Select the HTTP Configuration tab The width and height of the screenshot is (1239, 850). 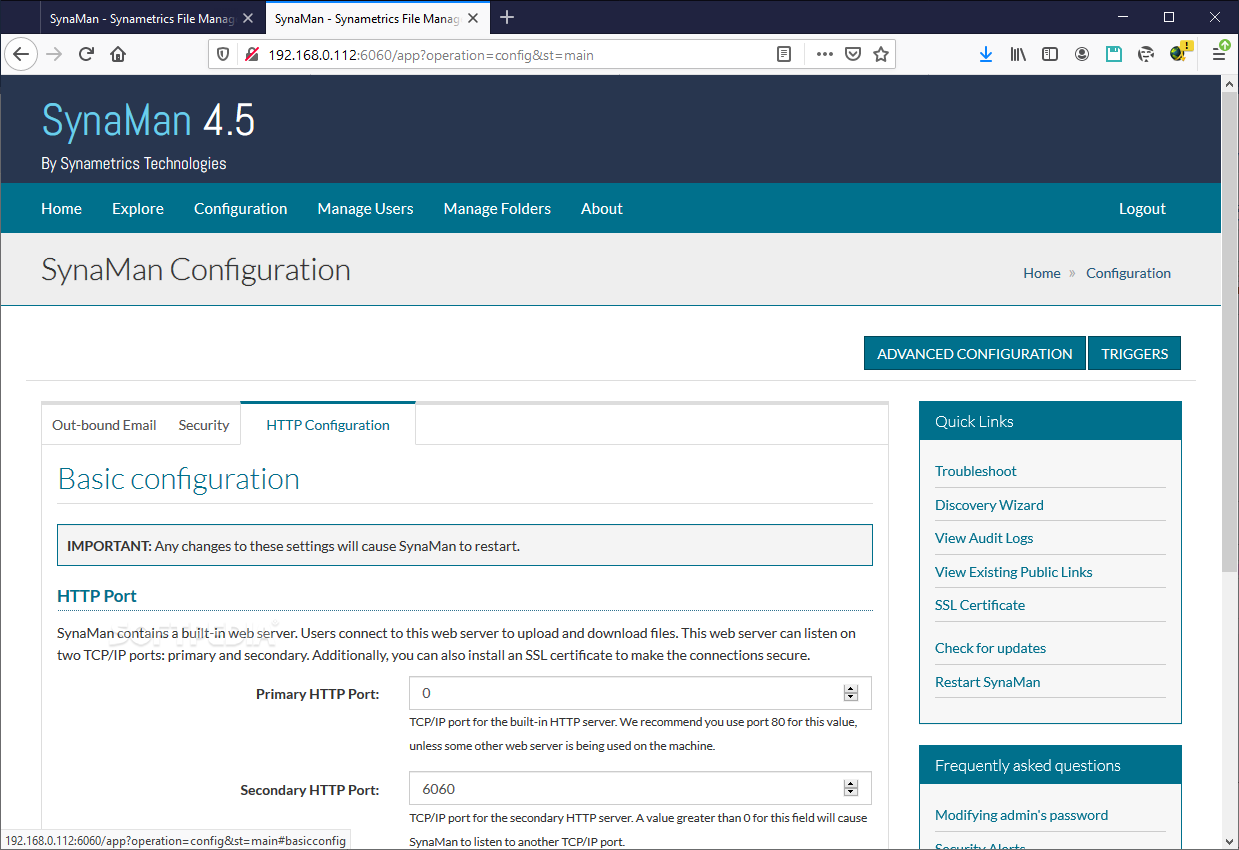(328, 424)
